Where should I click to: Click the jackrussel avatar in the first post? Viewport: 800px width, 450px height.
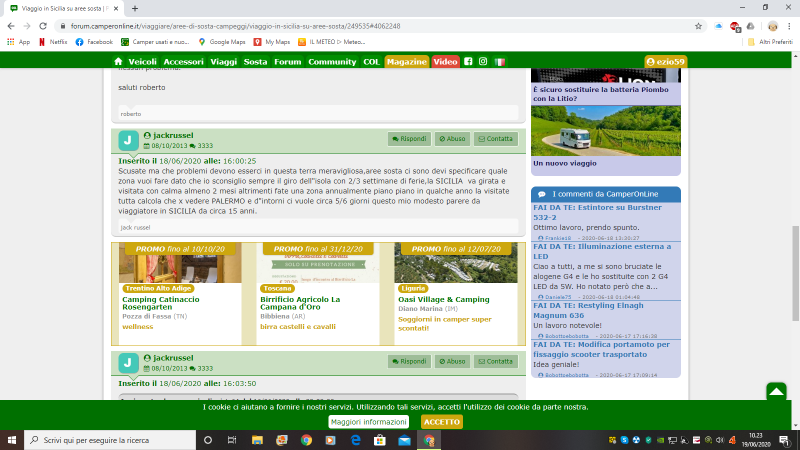point(129,140)
